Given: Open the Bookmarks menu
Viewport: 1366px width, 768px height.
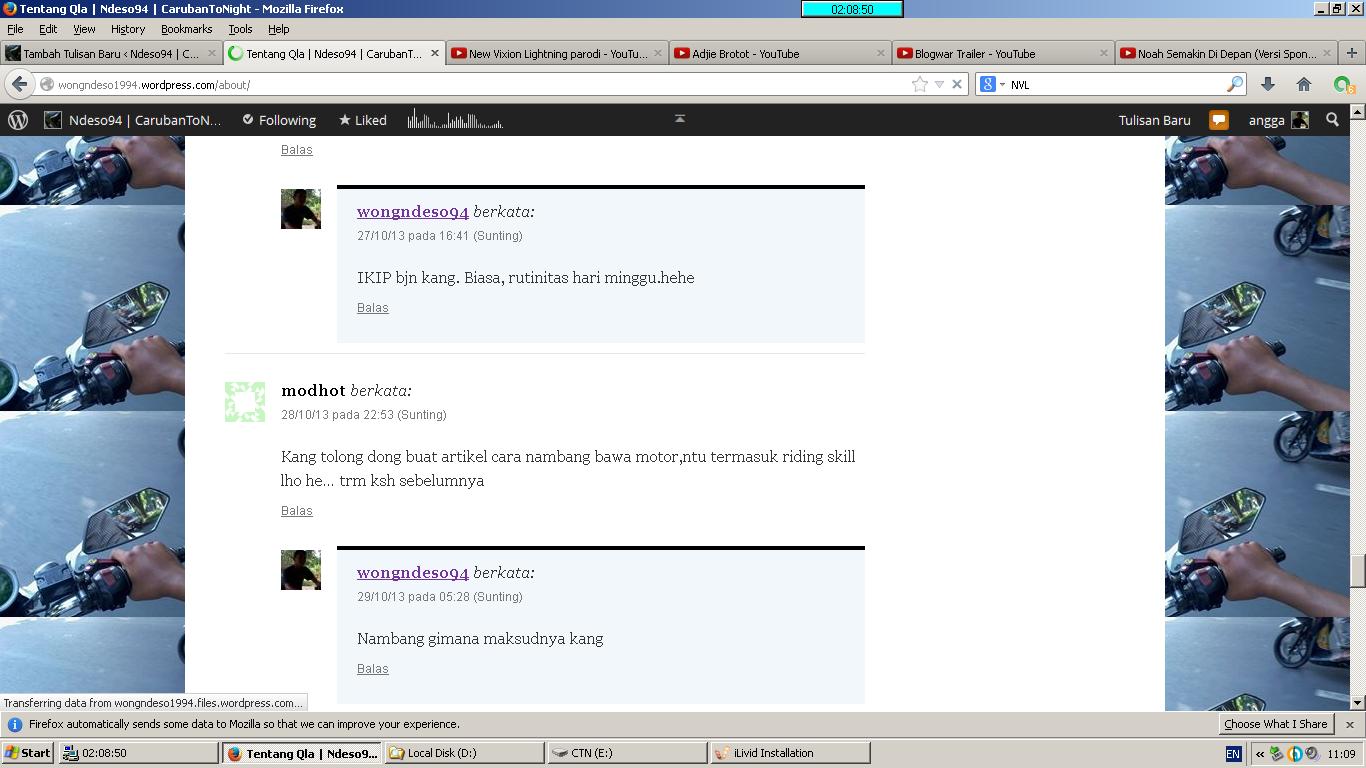Looking at the screenshot, I should [x=186, y=29].
